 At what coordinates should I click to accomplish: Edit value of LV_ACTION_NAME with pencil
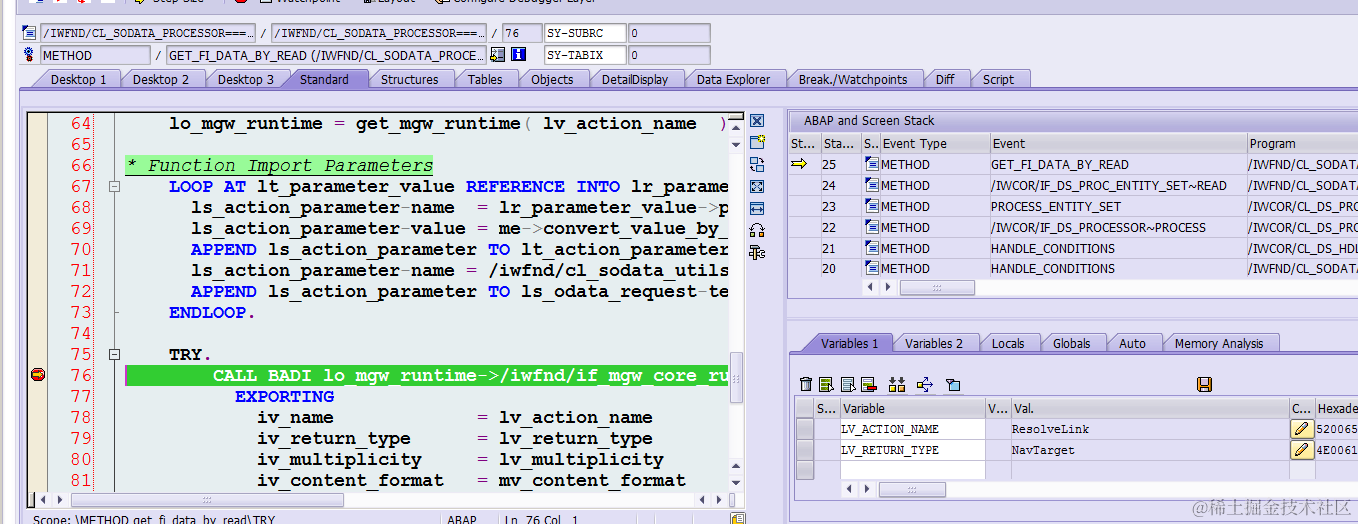(1301, 429)
